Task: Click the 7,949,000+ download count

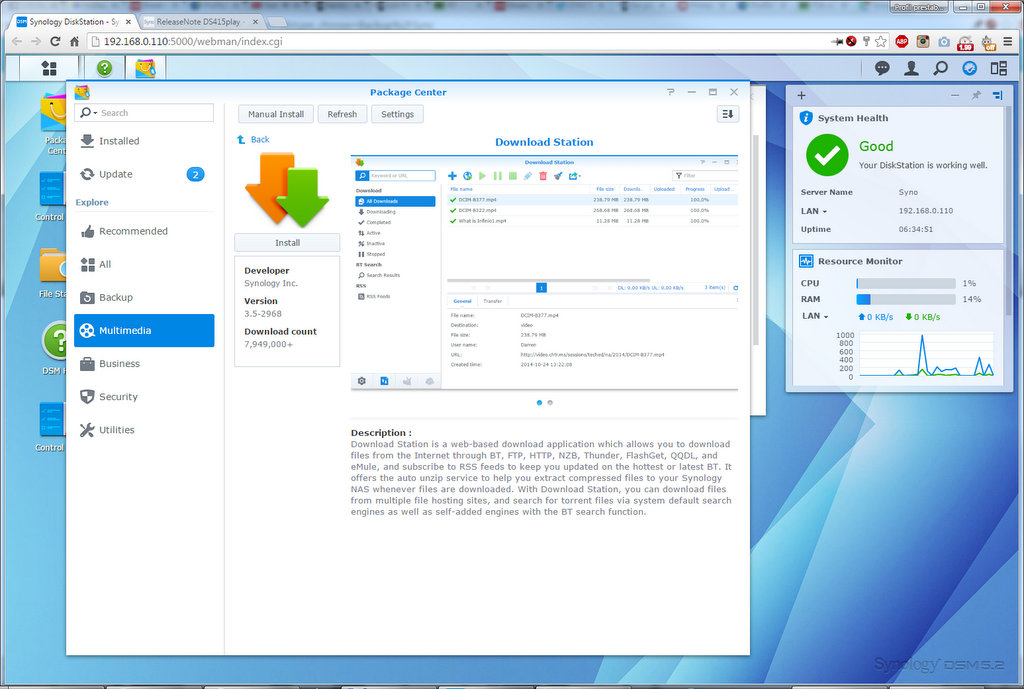Action: coord(268,344)
